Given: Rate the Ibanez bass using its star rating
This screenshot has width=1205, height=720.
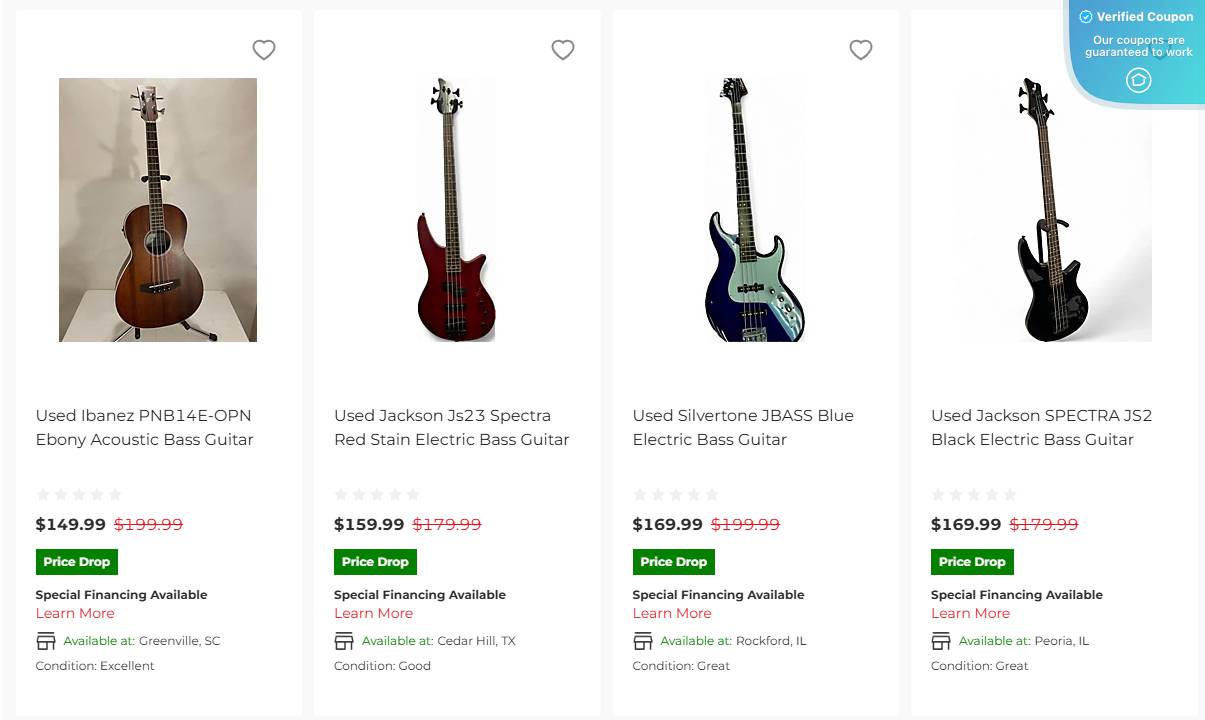Looking at the screenshot, I should 79,494.
